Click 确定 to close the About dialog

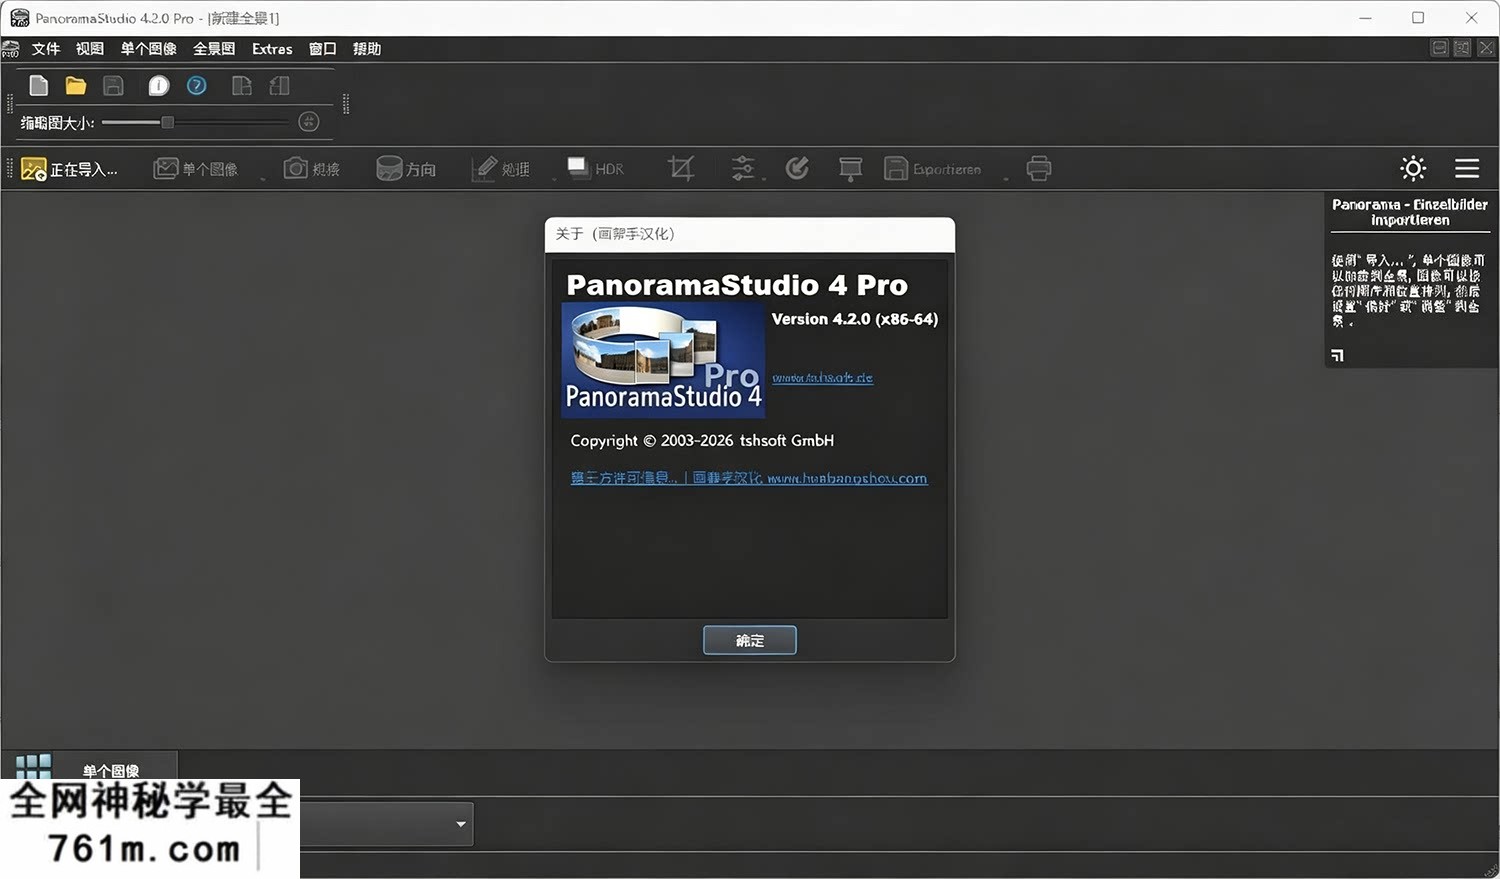click(x=750, y=640)
